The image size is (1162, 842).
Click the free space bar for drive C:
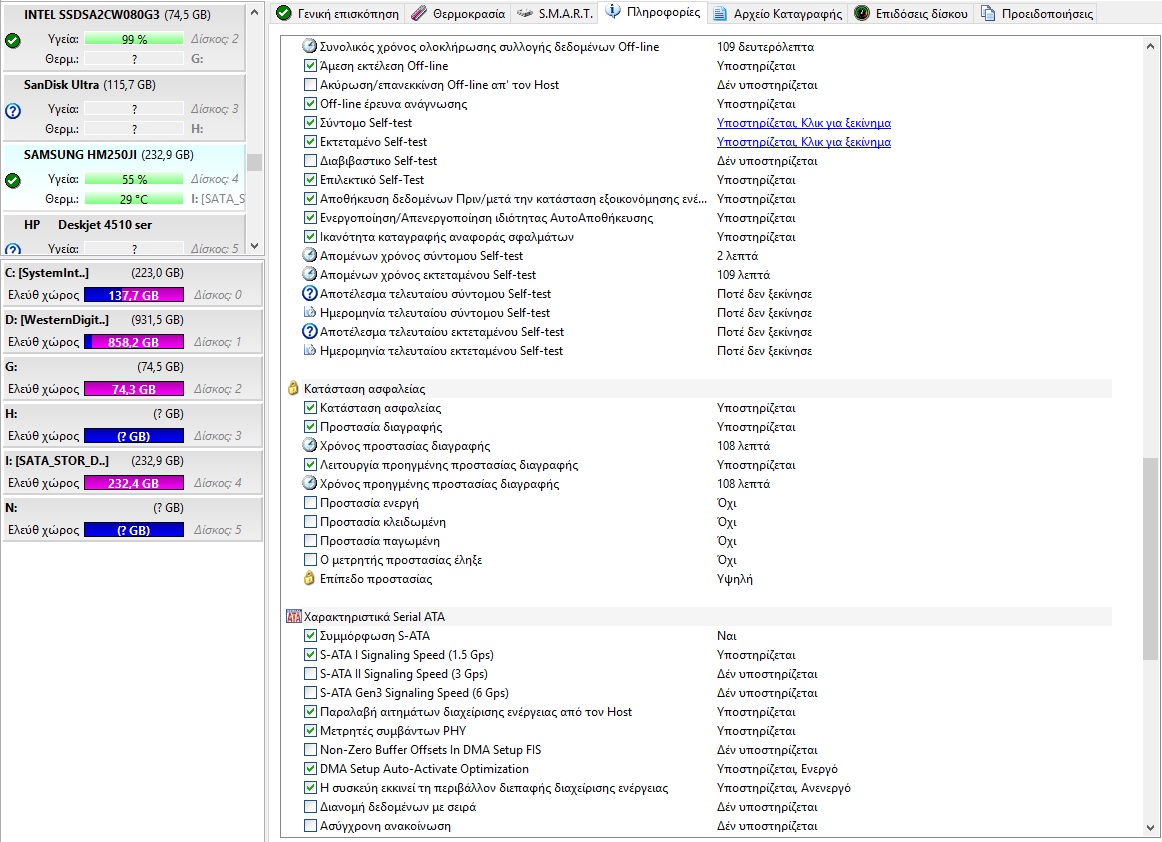134,295
